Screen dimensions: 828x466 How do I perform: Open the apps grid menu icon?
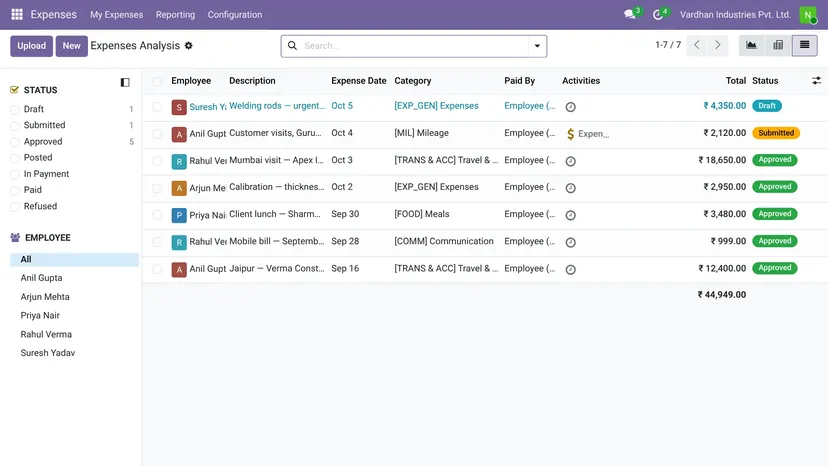17,14
